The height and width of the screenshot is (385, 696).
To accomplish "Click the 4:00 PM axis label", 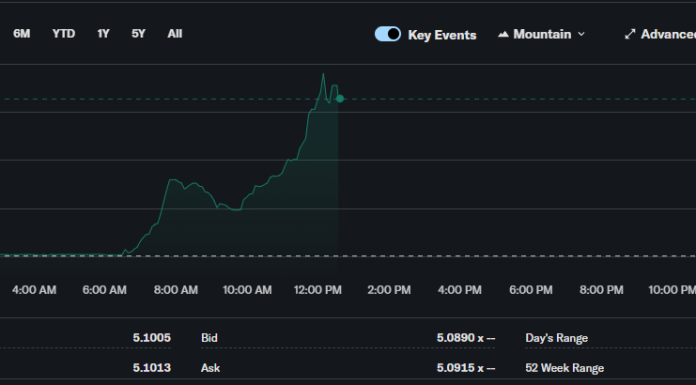I will coord(460,290).
